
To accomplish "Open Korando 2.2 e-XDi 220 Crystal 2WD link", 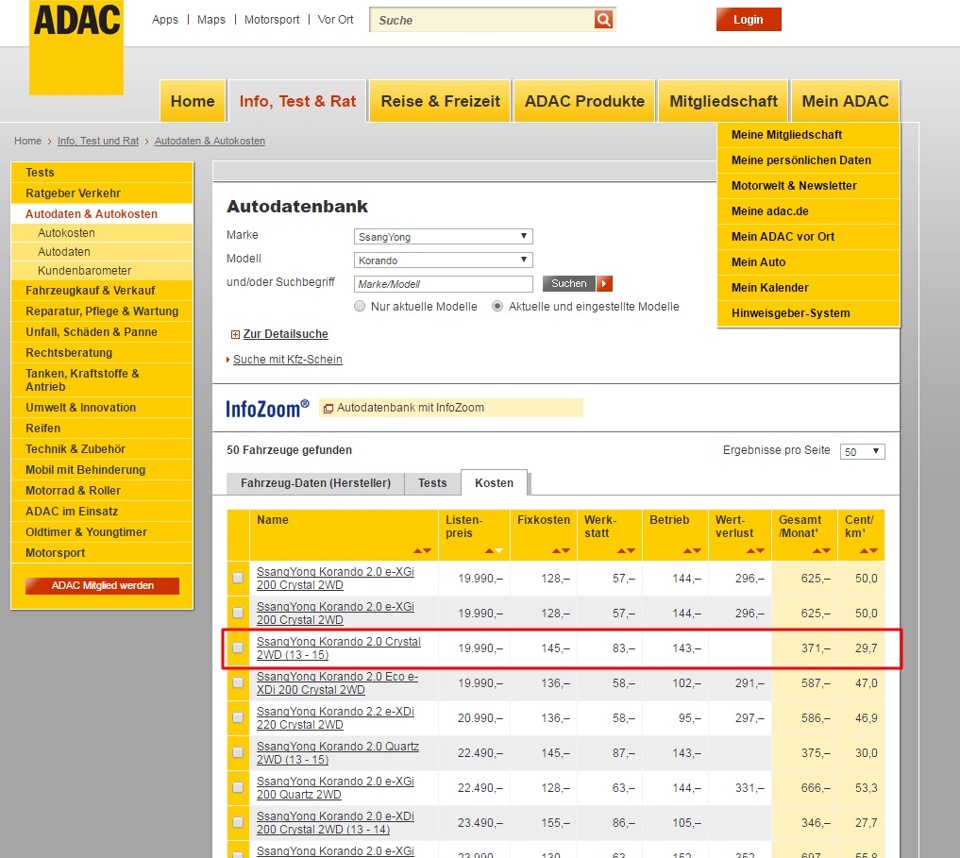I will click(x=335, y=718).
